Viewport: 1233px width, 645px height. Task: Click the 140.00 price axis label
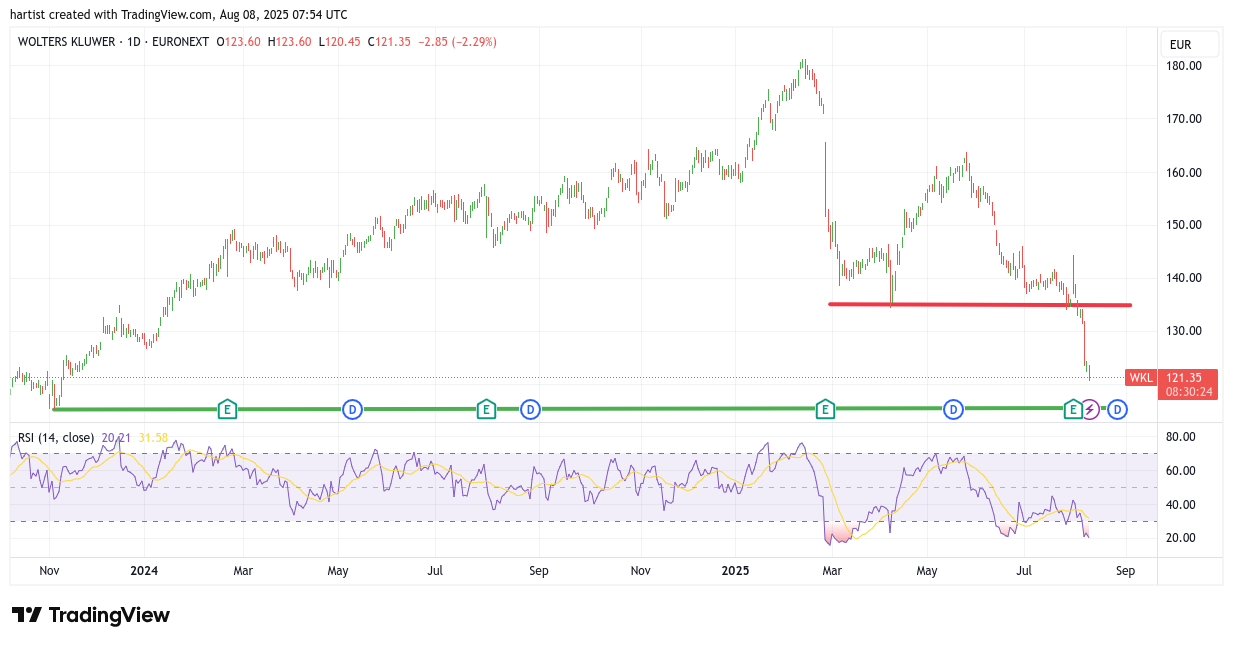click(1184, 278)
